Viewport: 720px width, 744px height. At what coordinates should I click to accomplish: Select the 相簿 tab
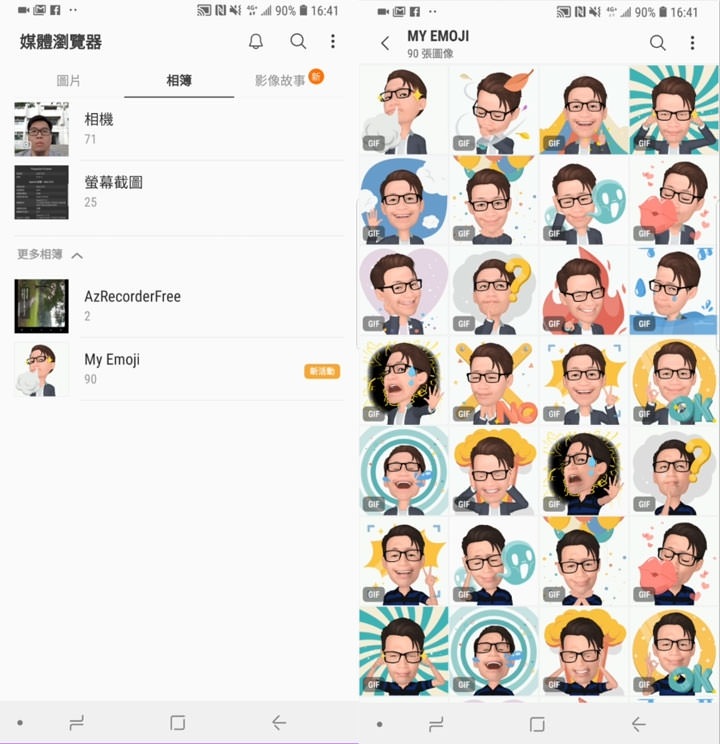pyautogui.click(x=179, y=81)
